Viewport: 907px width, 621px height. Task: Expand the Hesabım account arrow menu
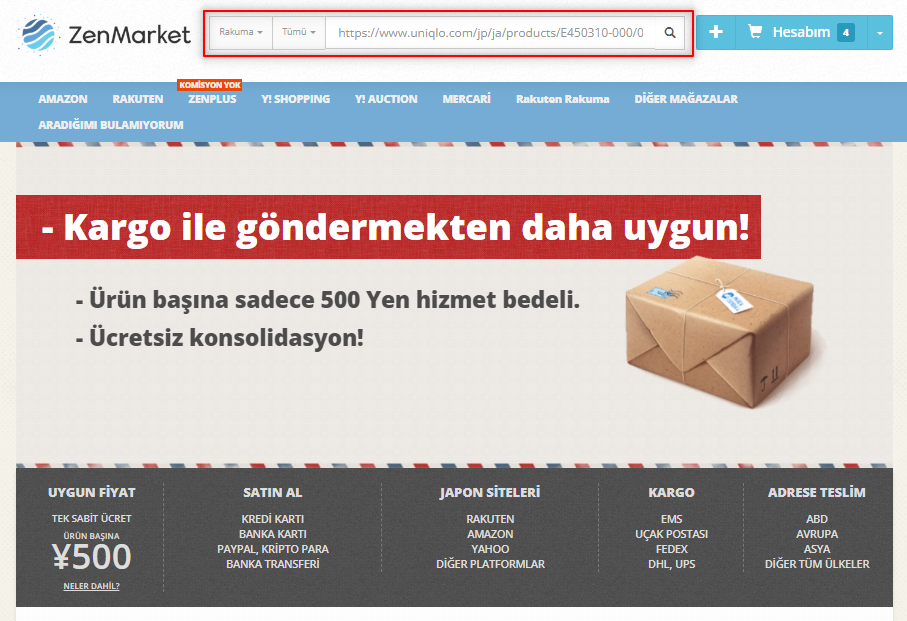[x=880, y=32]
